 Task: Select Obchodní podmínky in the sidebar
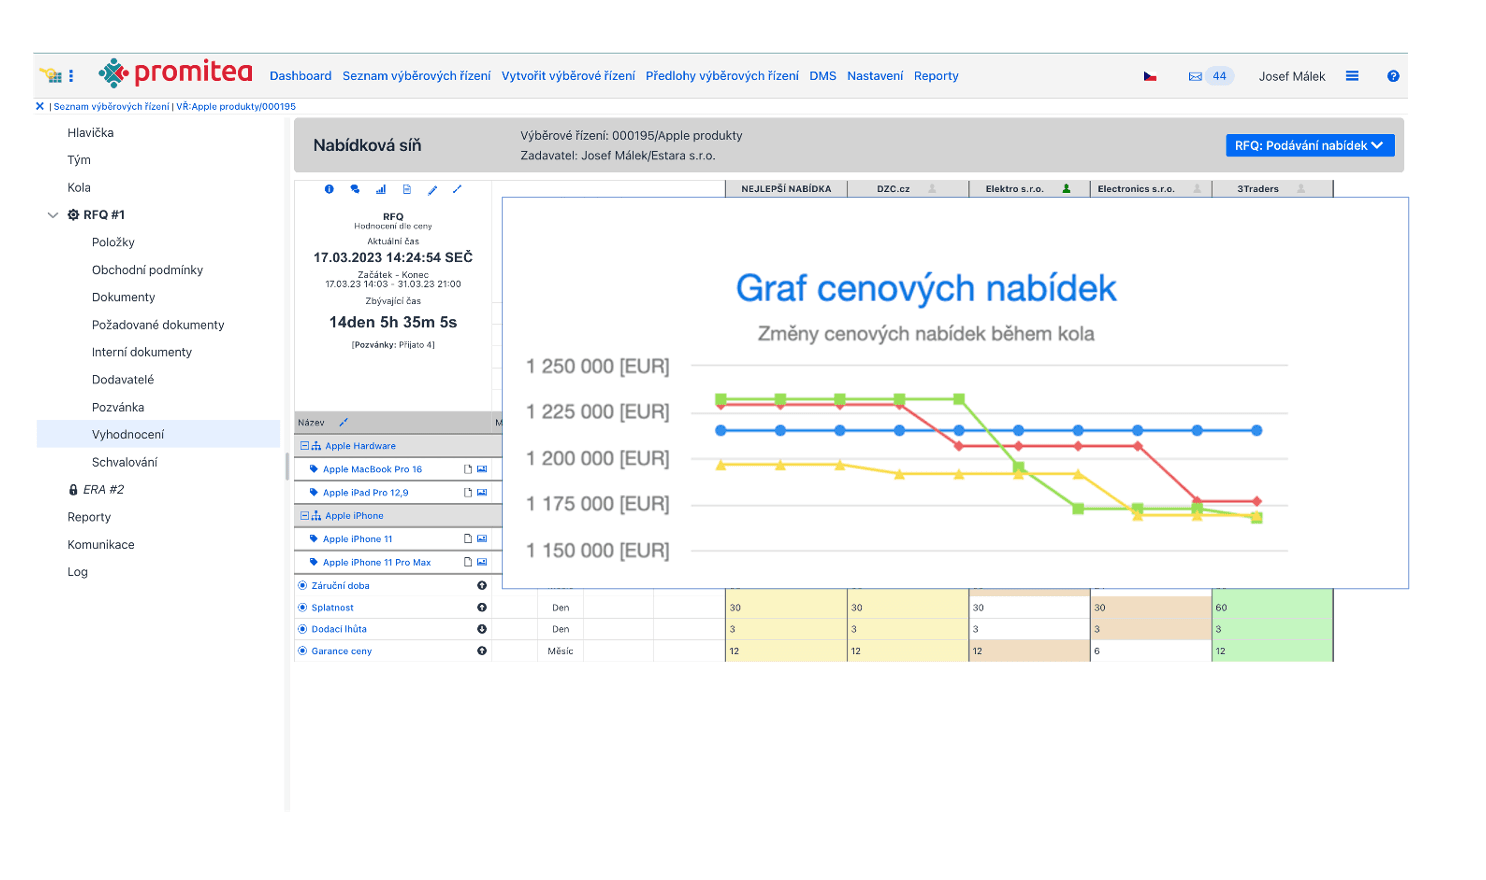[147, 270]
